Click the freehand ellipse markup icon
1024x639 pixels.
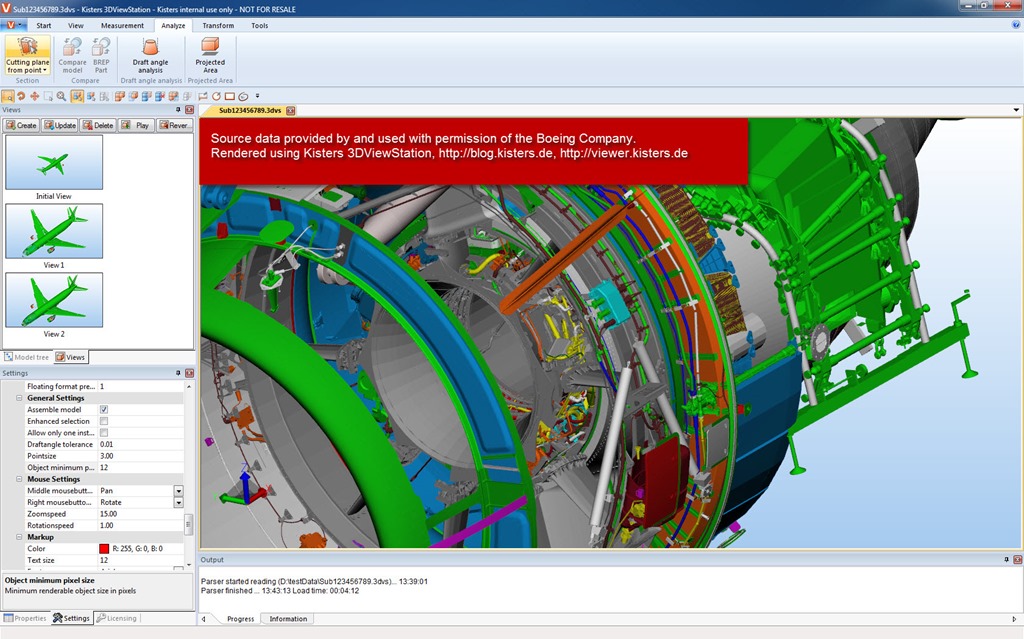tap(243, 96)
